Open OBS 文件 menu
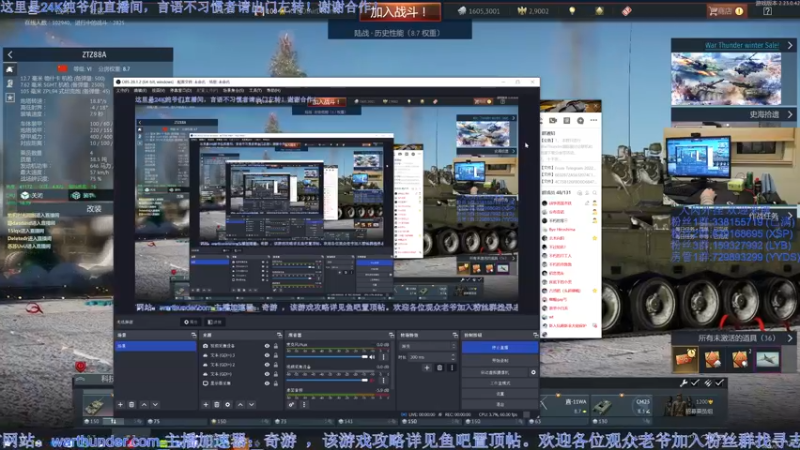The width and height of the screenshot is (800, 450). (x=122, y=90)
